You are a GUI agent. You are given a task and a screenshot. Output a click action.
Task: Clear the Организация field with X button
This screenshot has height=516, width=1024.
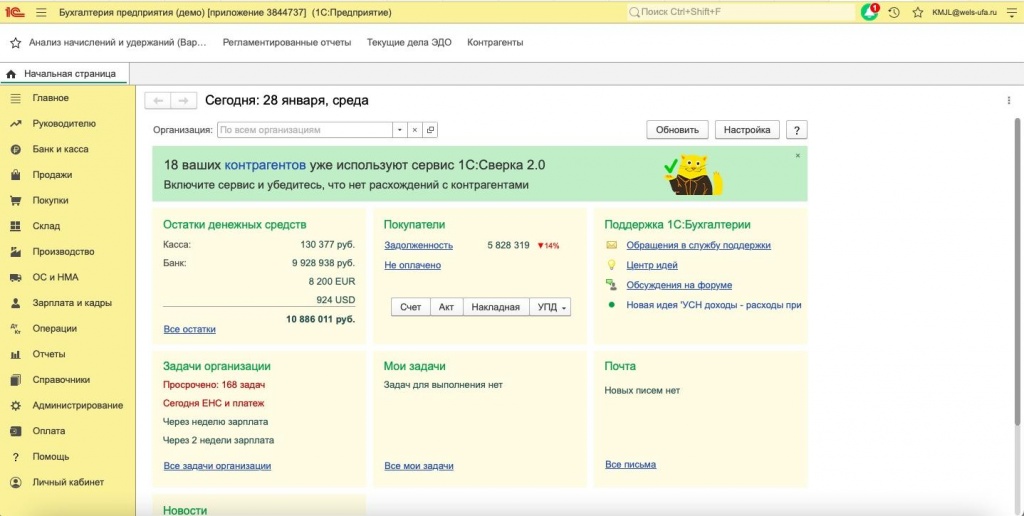pyautogui.click(x=414, y=130)
